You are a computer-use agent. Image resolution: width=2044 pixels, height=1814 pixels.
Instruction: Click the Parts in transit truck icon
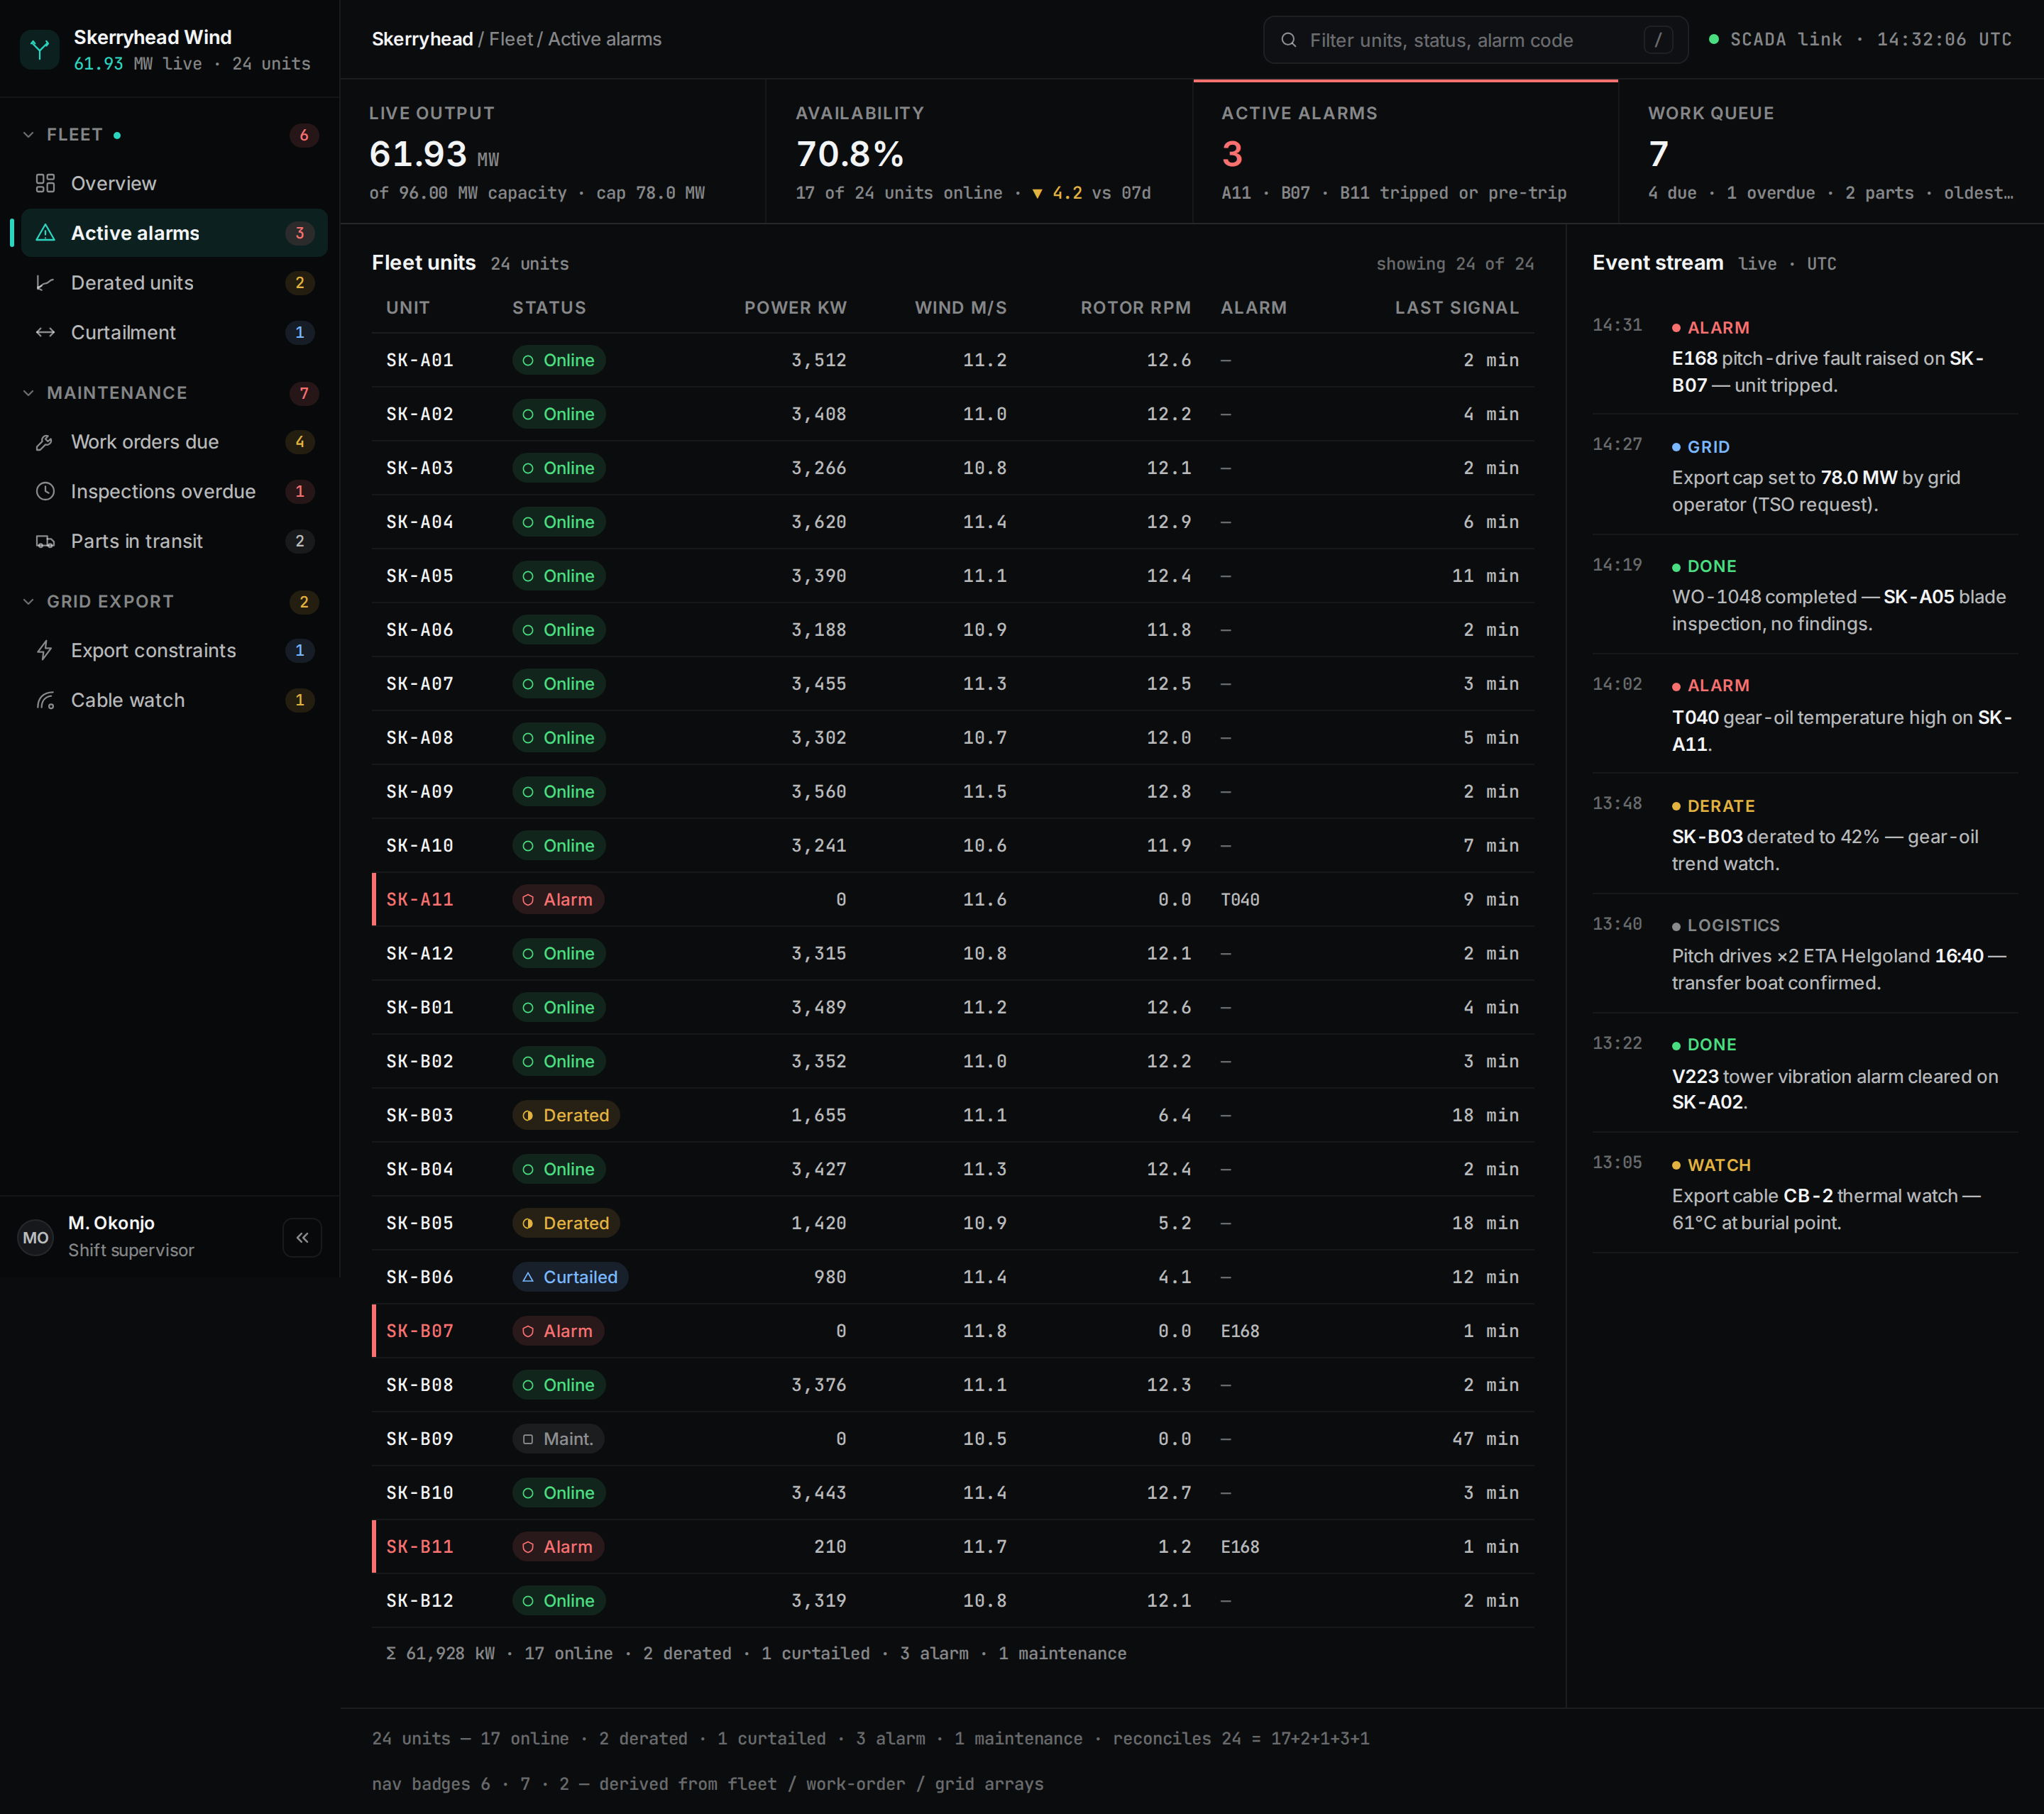(x=45, y=541)
